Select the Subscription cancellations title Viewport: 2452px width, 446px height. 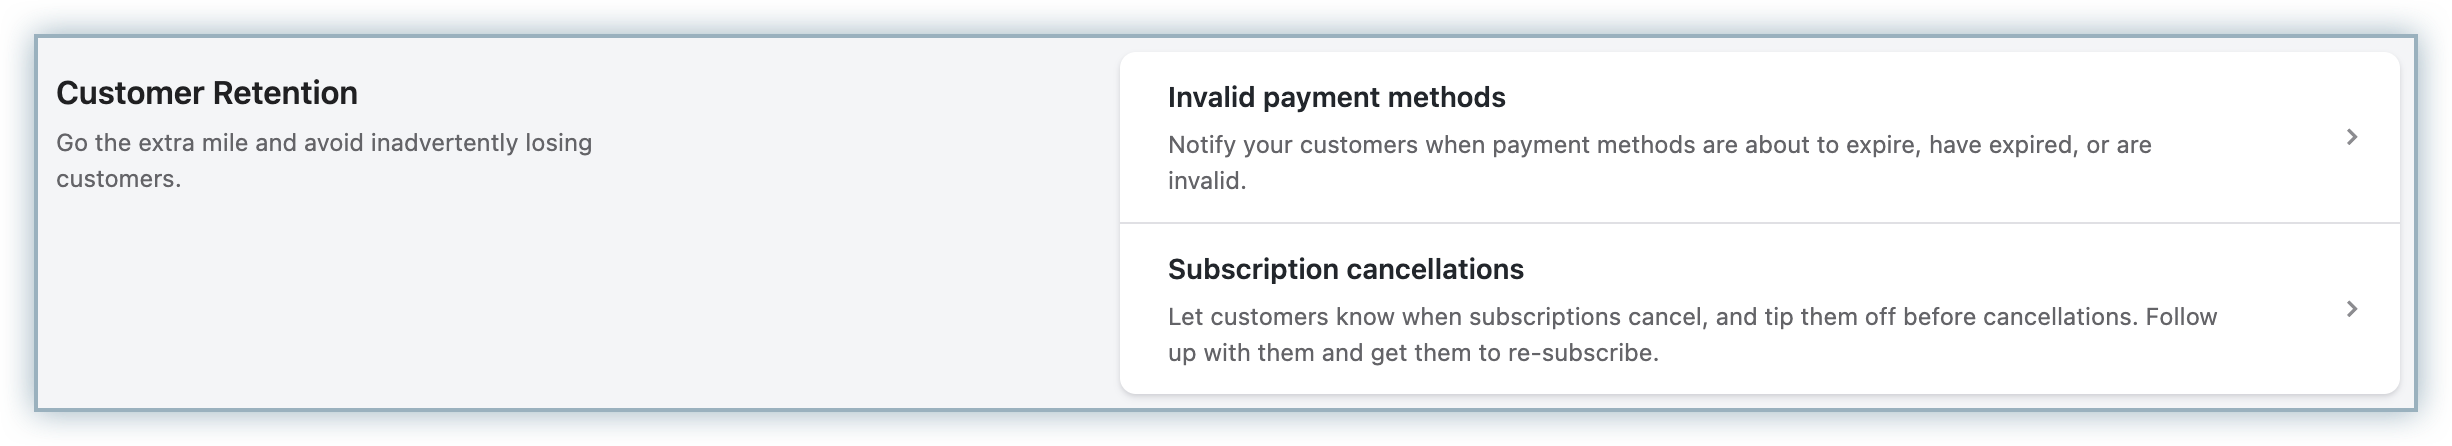[1345, 270]
